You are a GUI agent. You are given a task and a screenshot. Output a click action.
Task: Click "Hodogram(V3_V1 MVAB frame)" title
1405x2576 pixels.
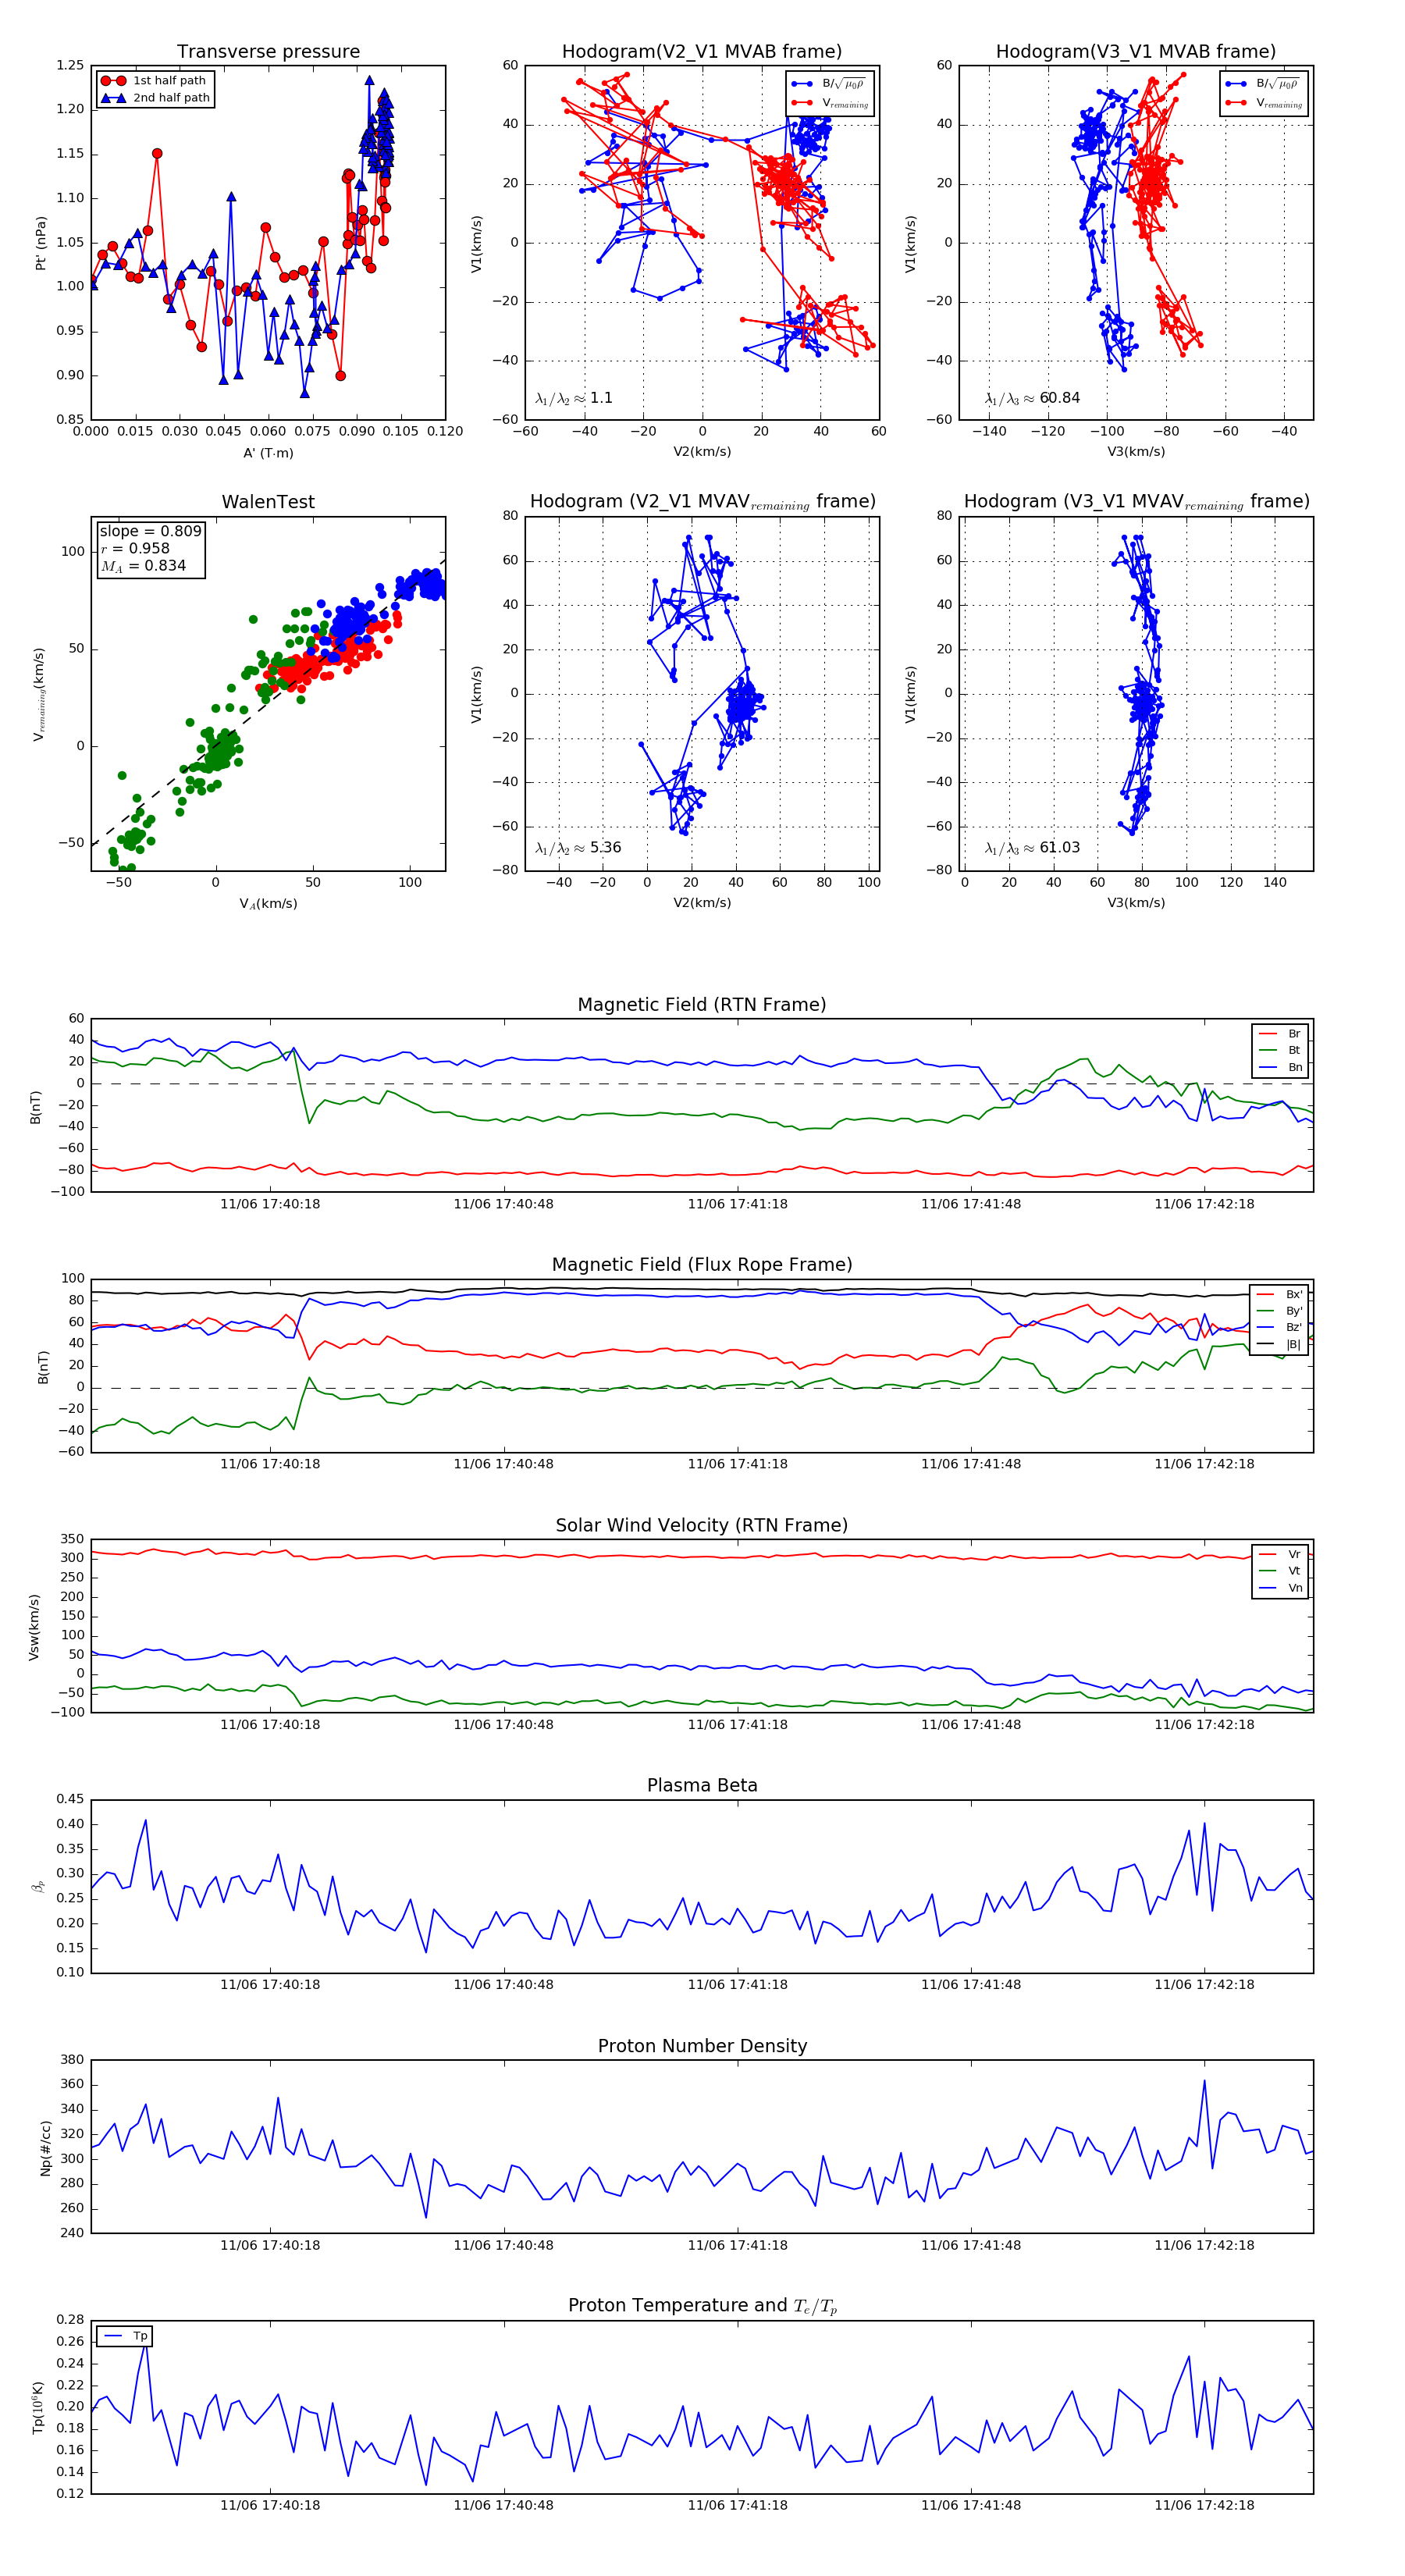pos(1136,52)
